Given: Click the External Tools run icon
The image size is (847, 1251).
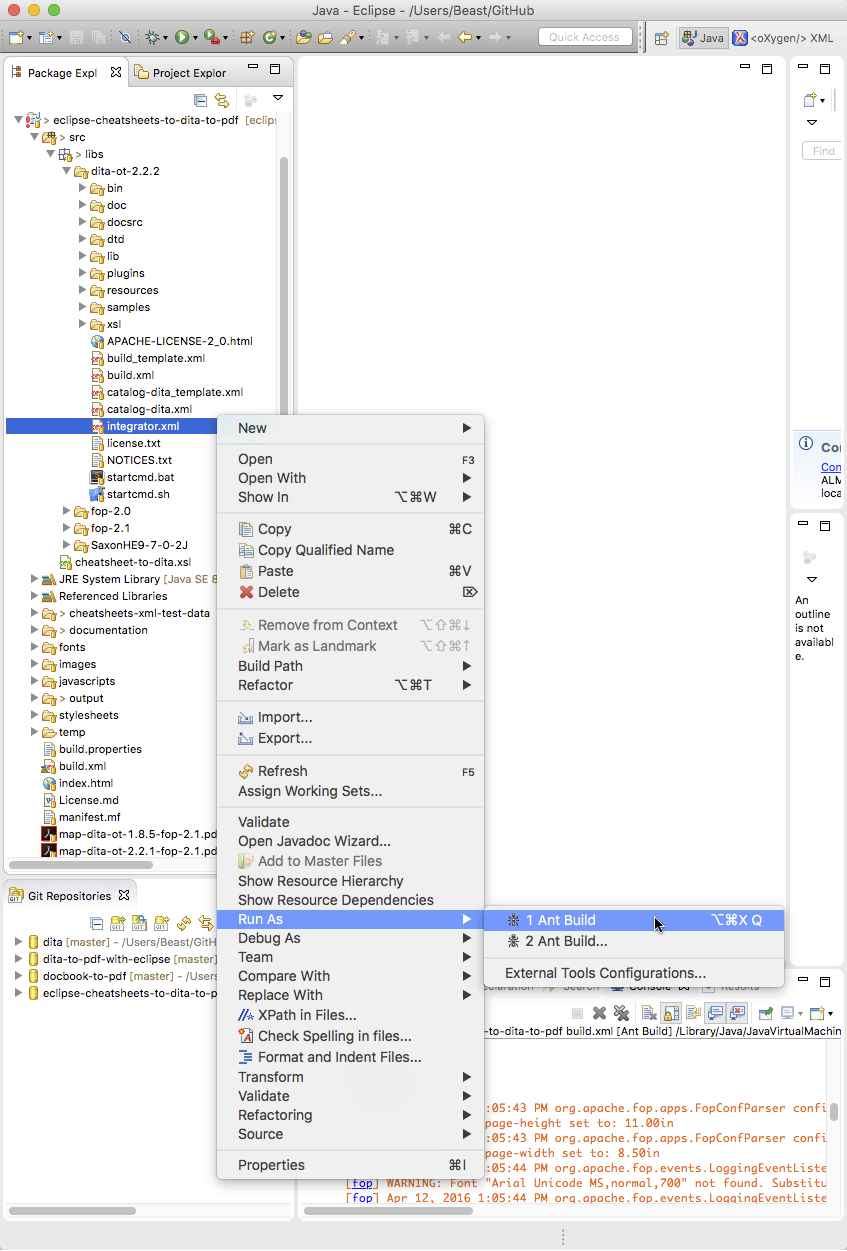Looking at the screenshot, I should [211, 37].
